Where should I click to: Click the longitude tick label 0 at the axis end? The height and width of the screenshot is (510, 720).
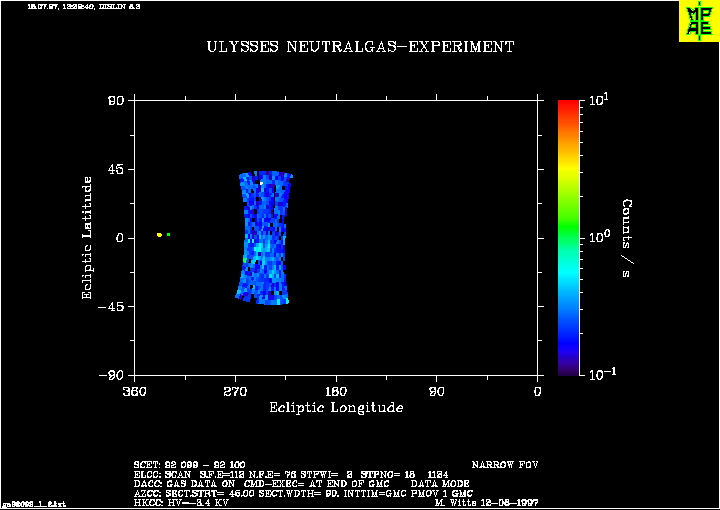[x=538, y=392]
